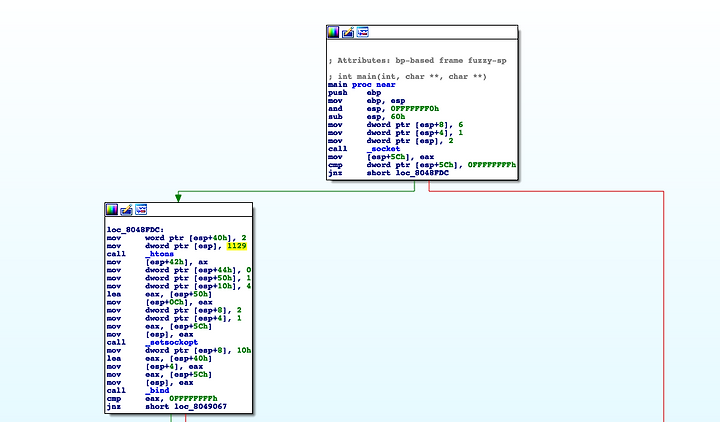Follow the _setsockopt call target

click(x=171, y=342)
